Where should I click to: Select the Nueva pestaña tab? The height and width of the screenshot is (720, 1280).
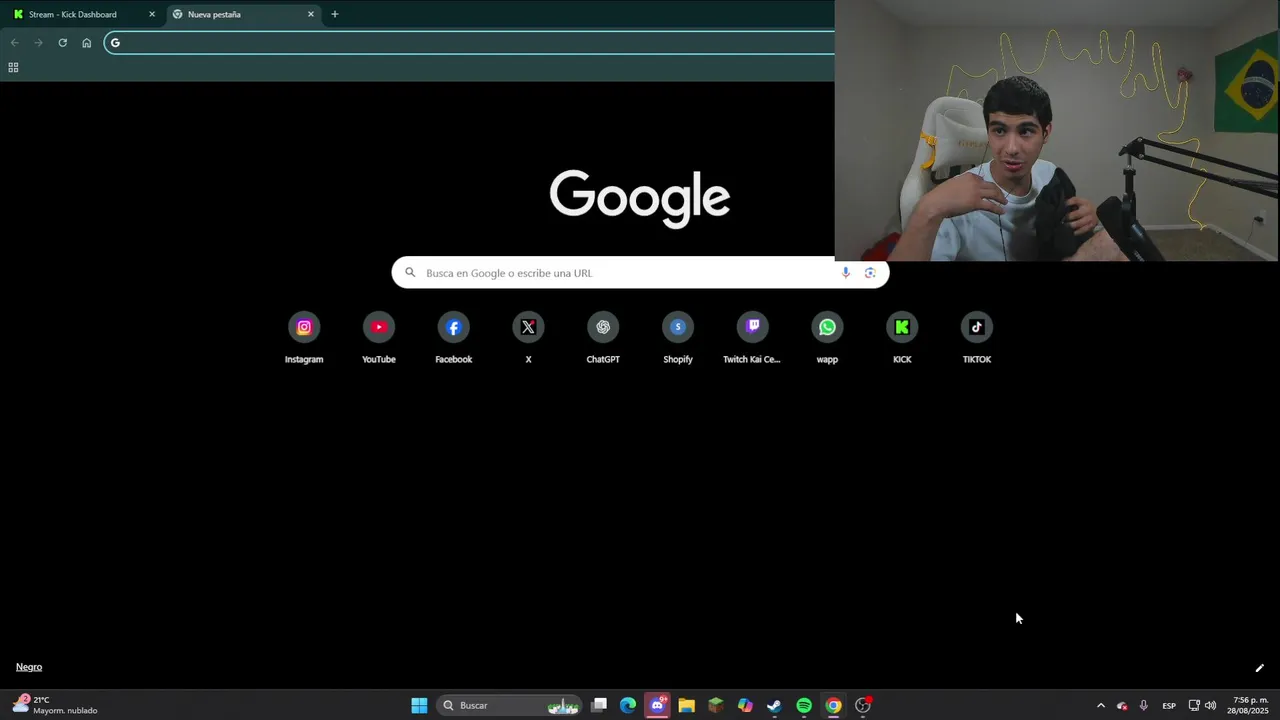242,15
